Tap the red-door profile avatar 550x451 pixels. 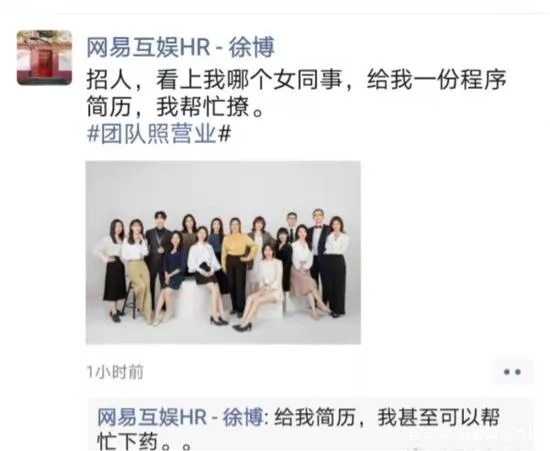click(44, 58)
